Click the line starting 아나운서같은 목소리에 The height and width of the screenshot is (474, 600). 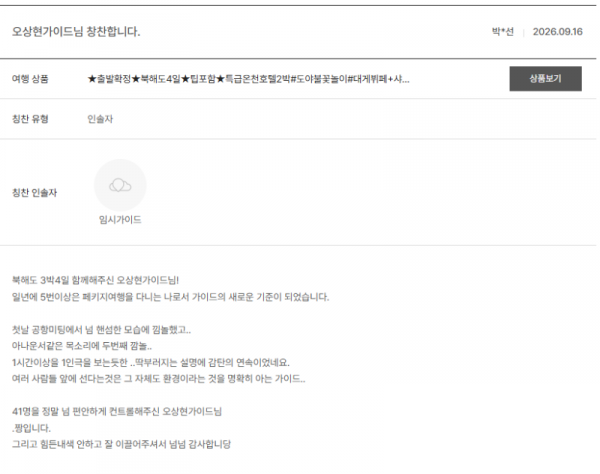click(82, 346)
